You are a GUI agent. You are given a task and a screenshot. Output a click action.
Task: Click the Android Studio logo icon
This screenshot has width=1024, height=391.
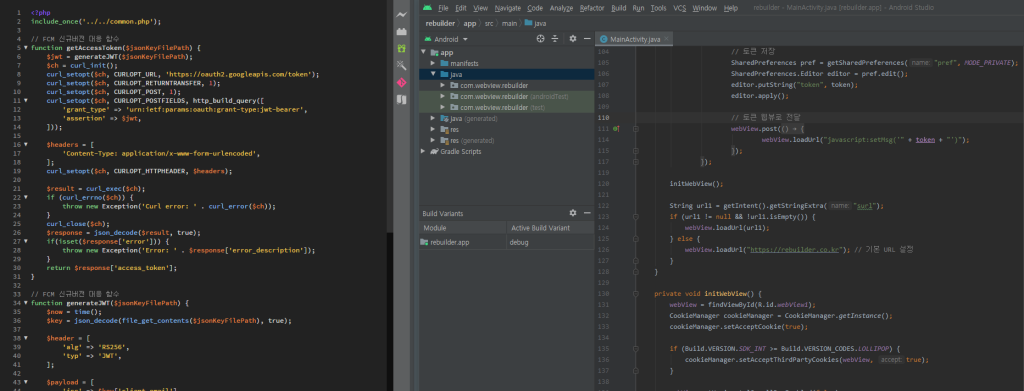[427, 8]
